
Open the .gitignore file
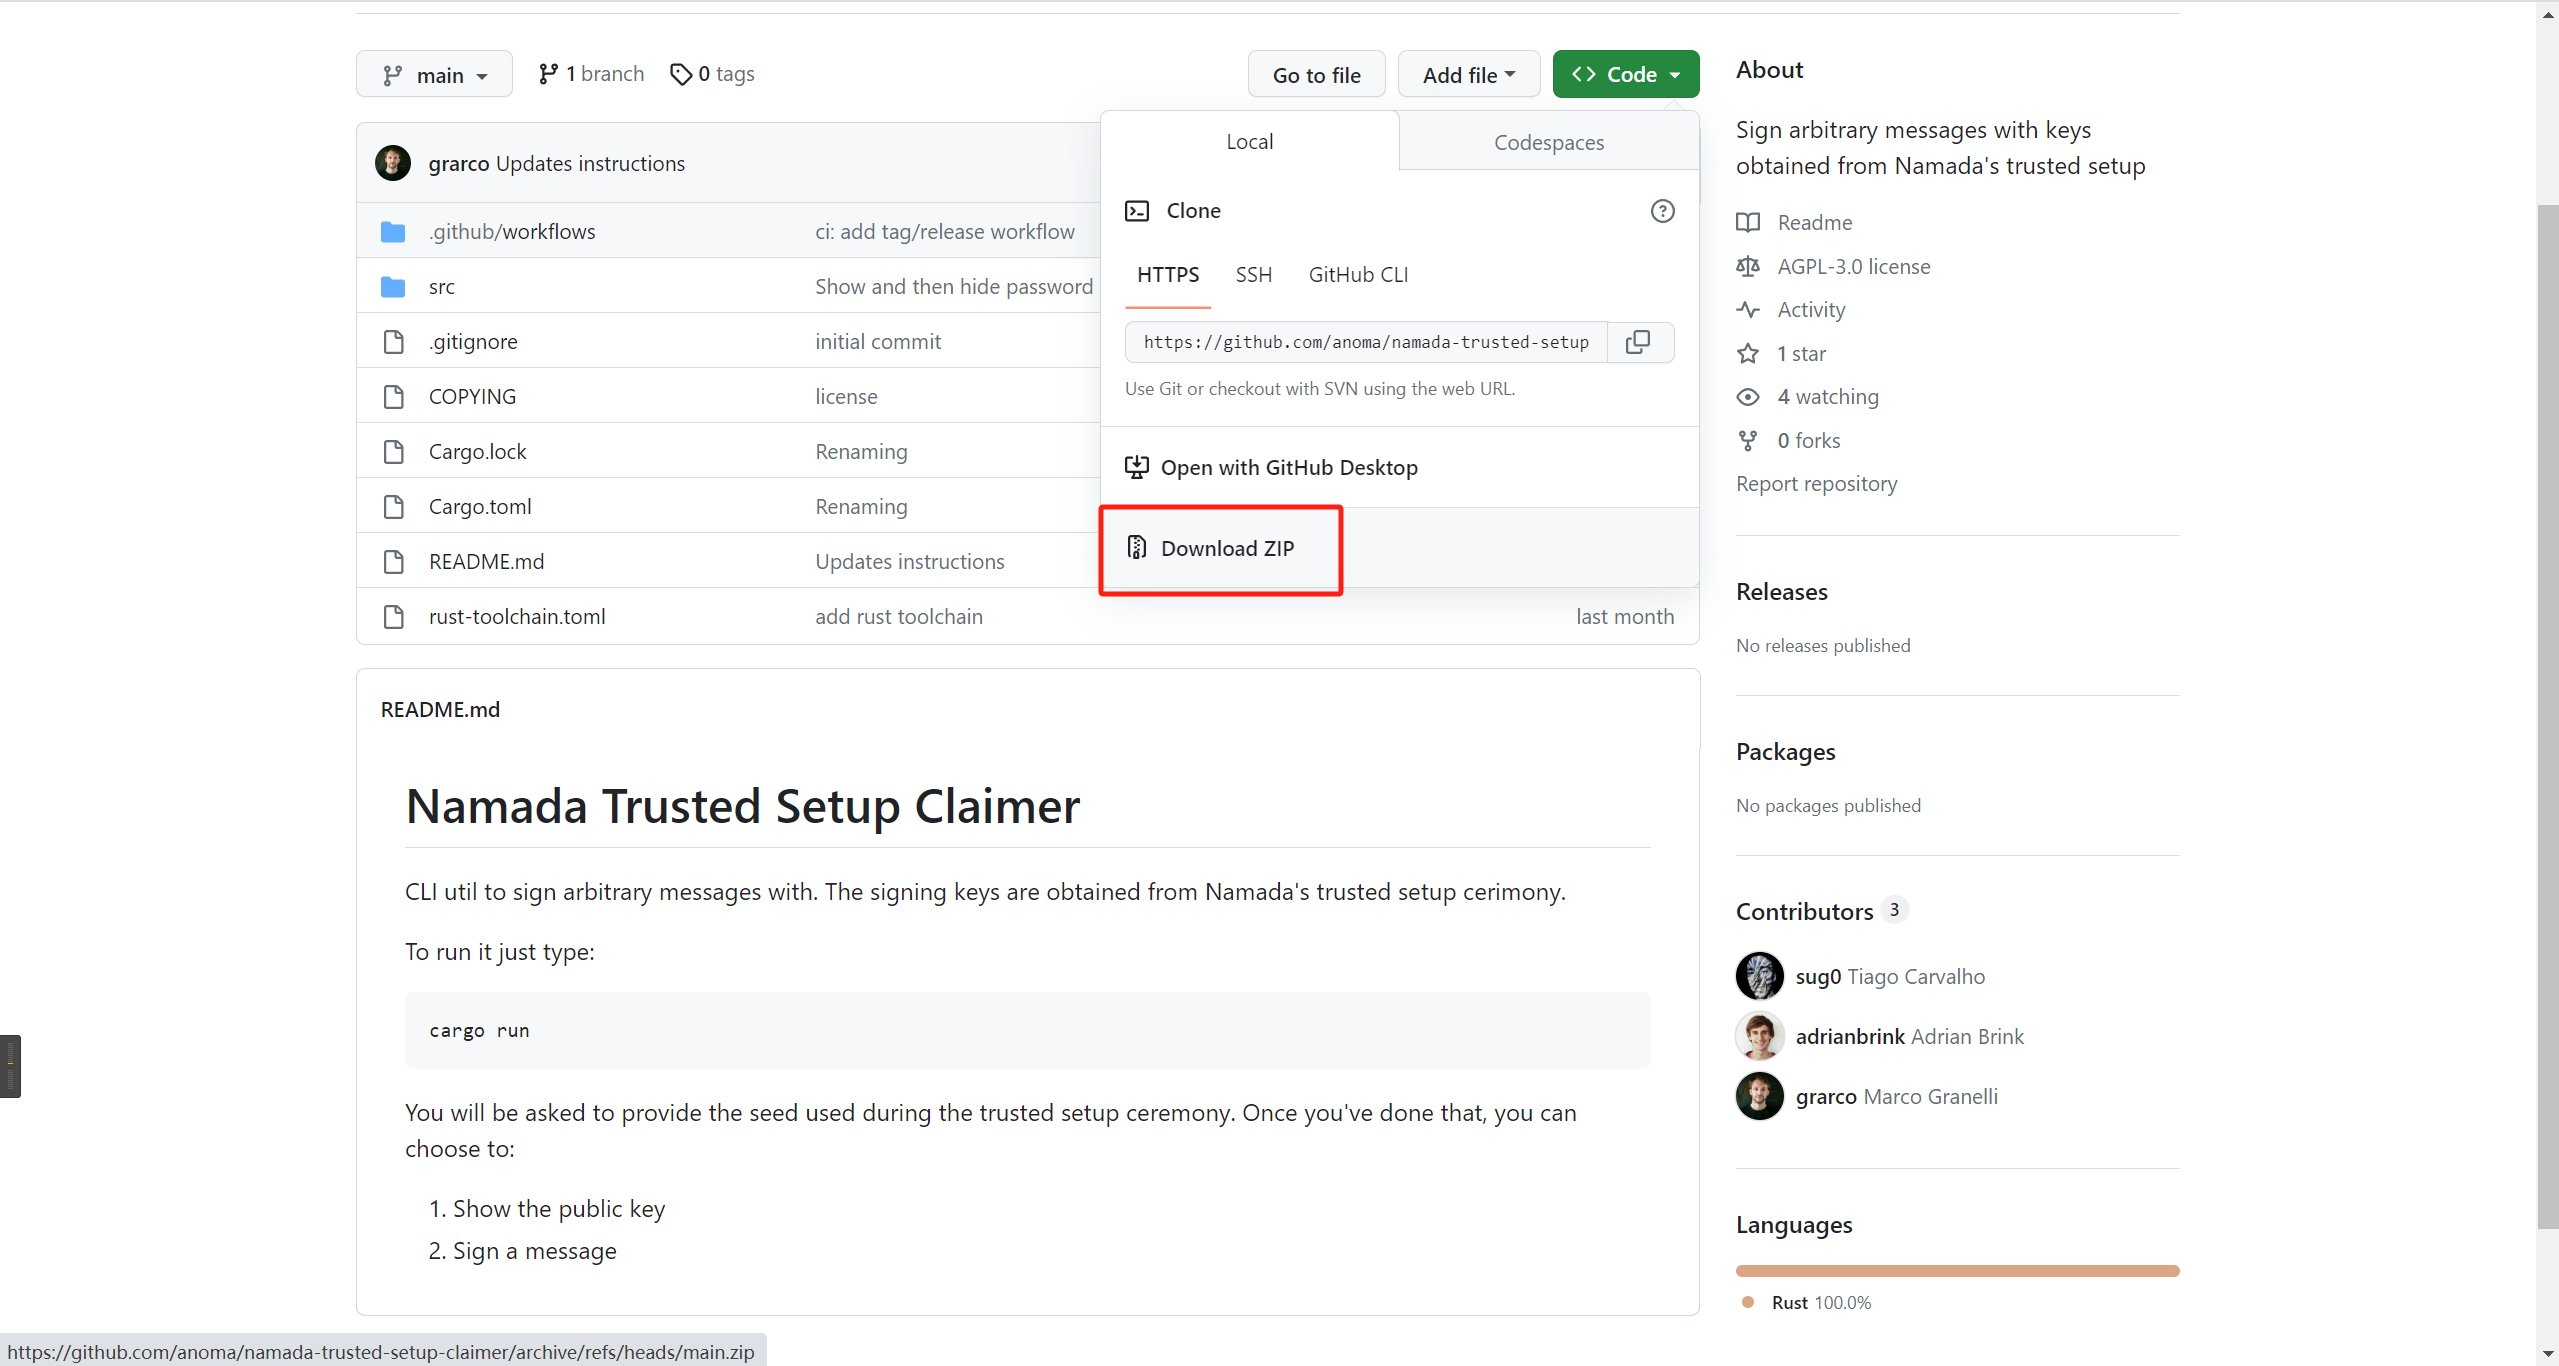coord(473,342)
